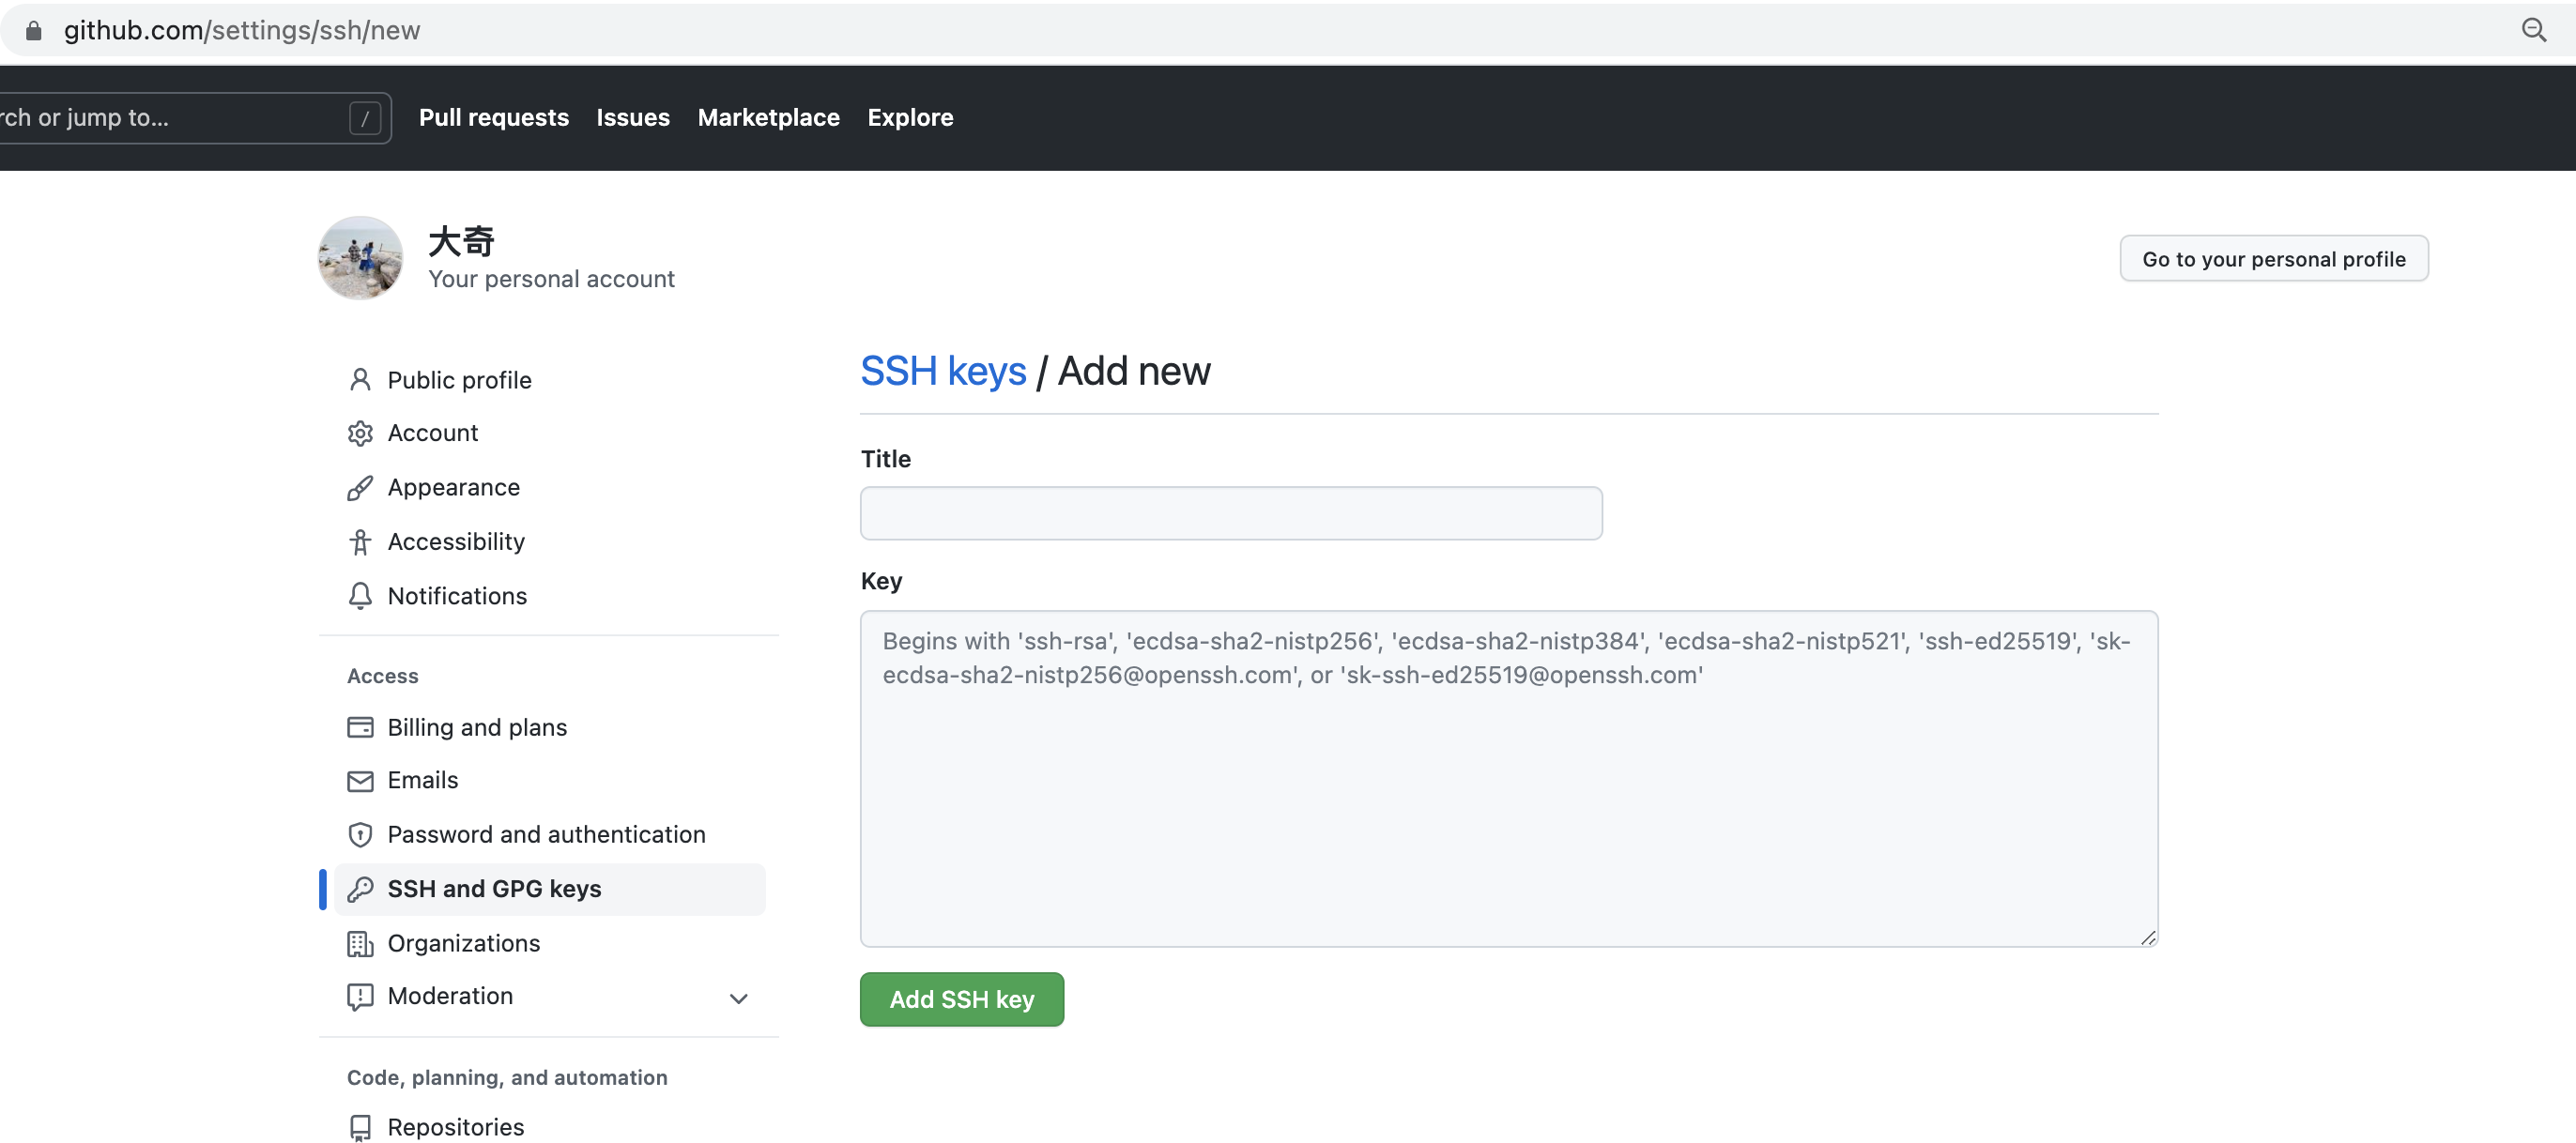This screenshot has width=2576, height=1143.
Task: Click the Billing credit card icon
Action: coord(360,727)
